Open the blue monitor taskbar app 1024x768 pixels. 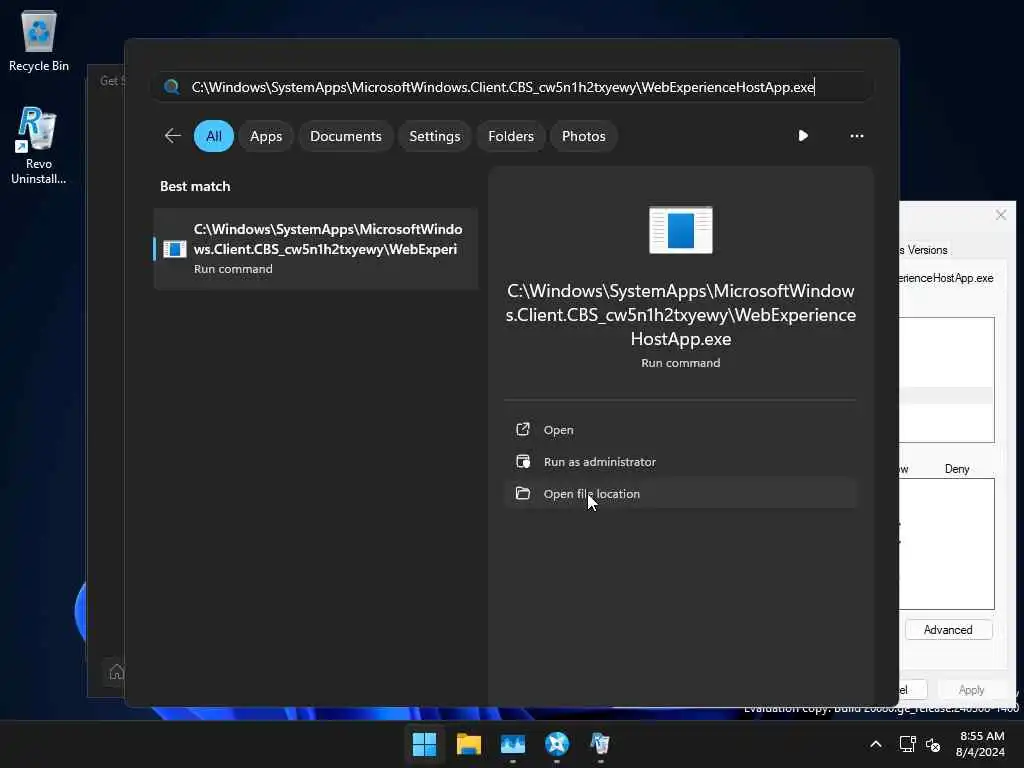pyautogui.click(x=513, y=743)
